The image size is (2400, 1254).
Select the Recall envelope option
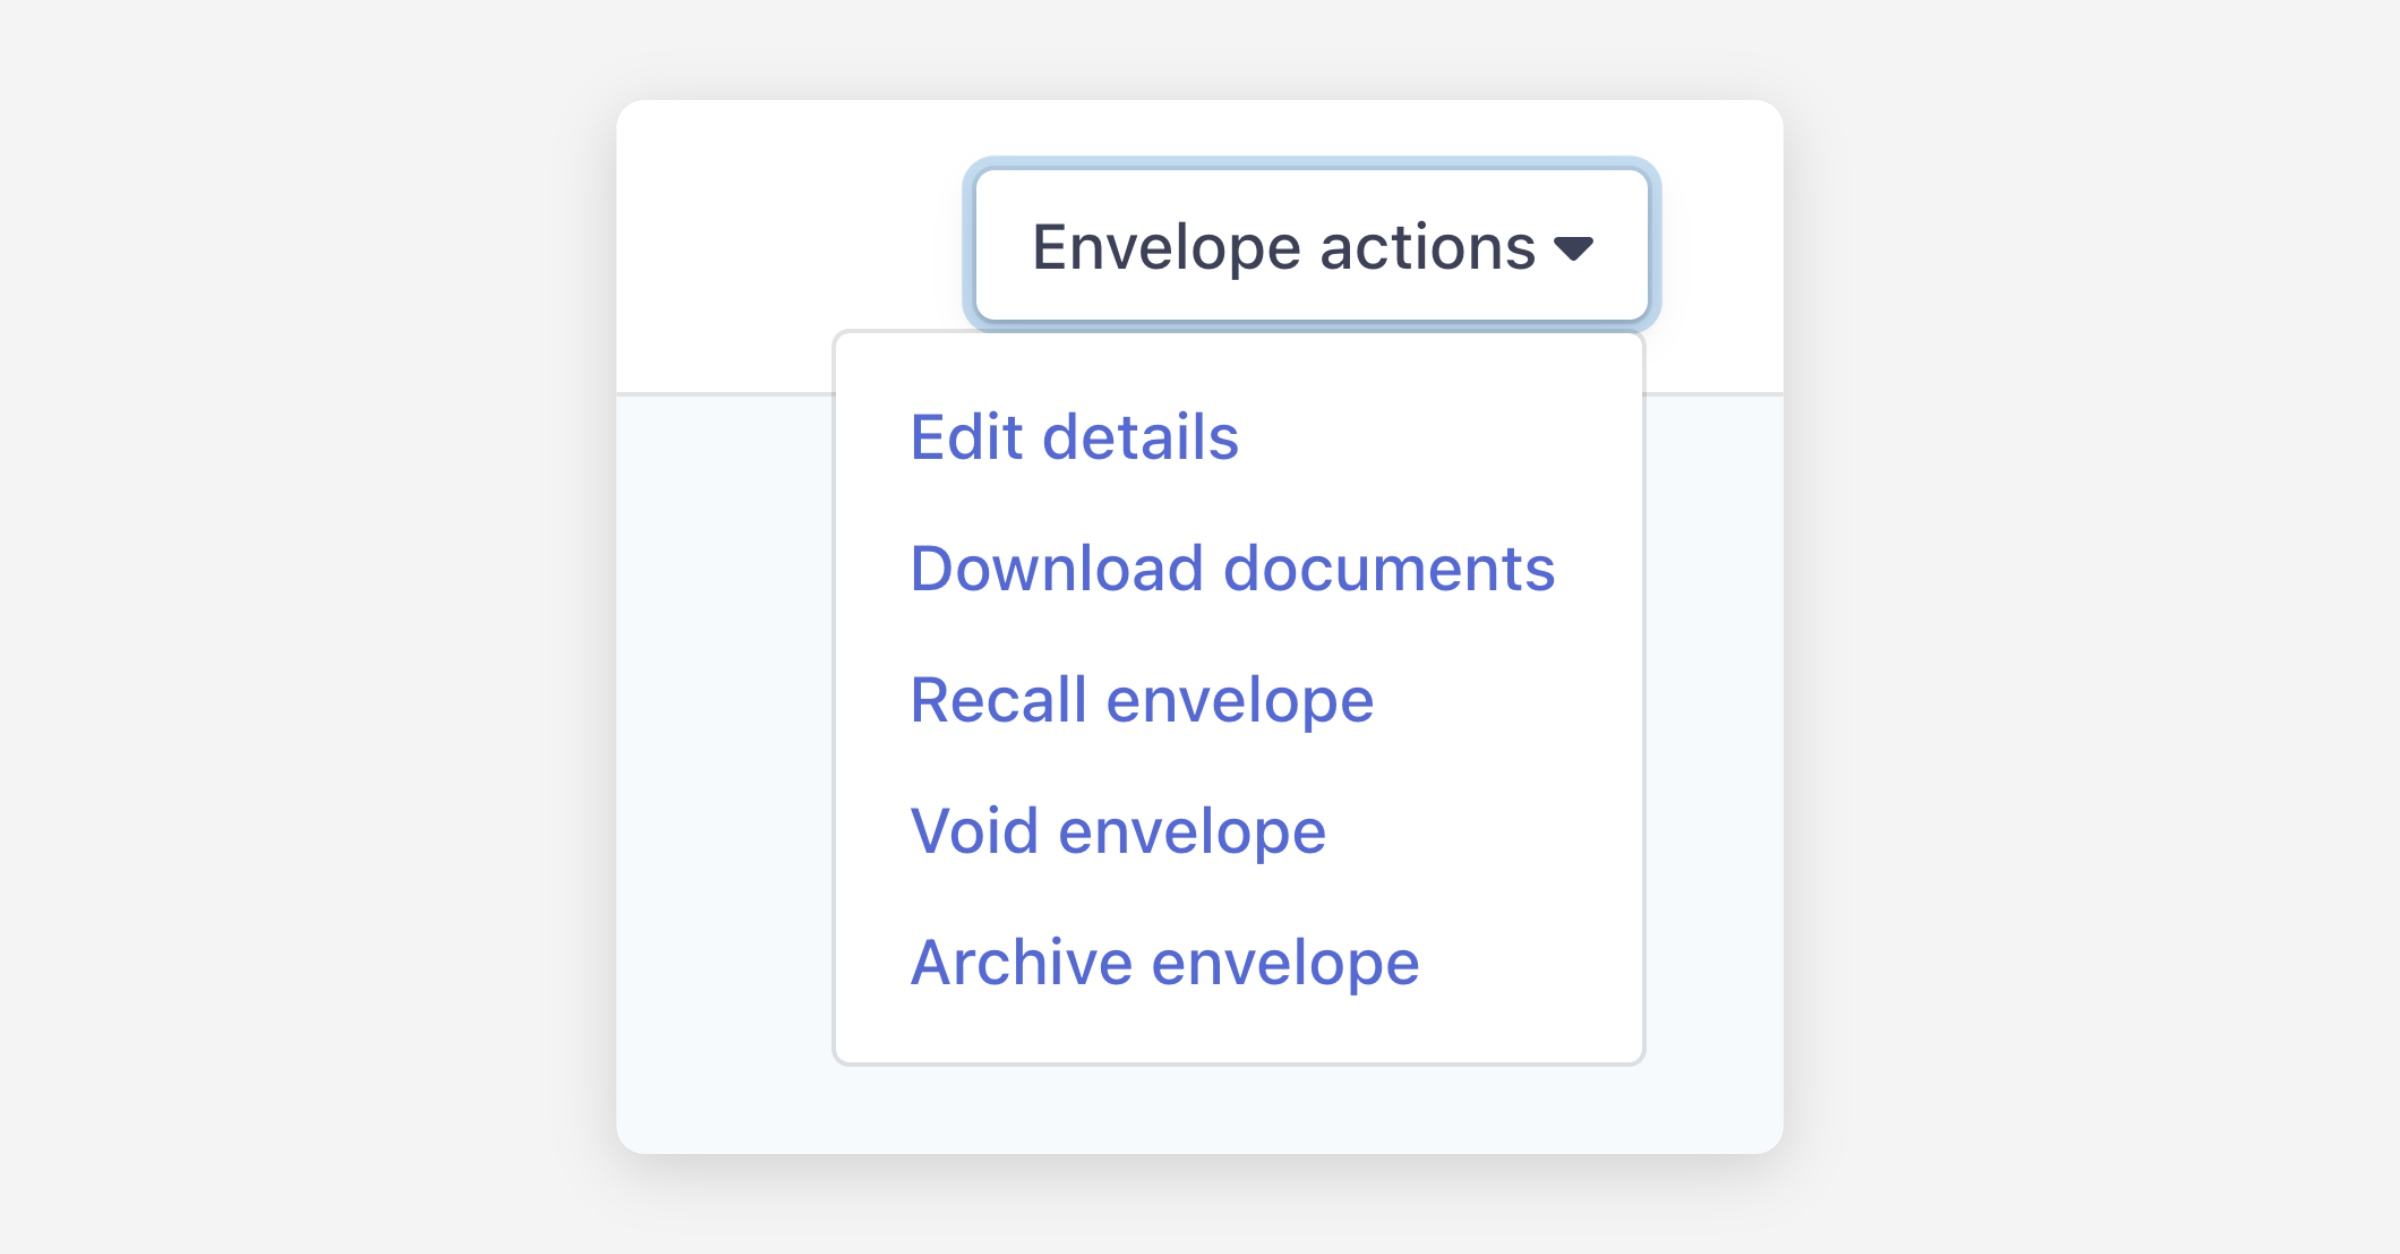point(1141,699)
